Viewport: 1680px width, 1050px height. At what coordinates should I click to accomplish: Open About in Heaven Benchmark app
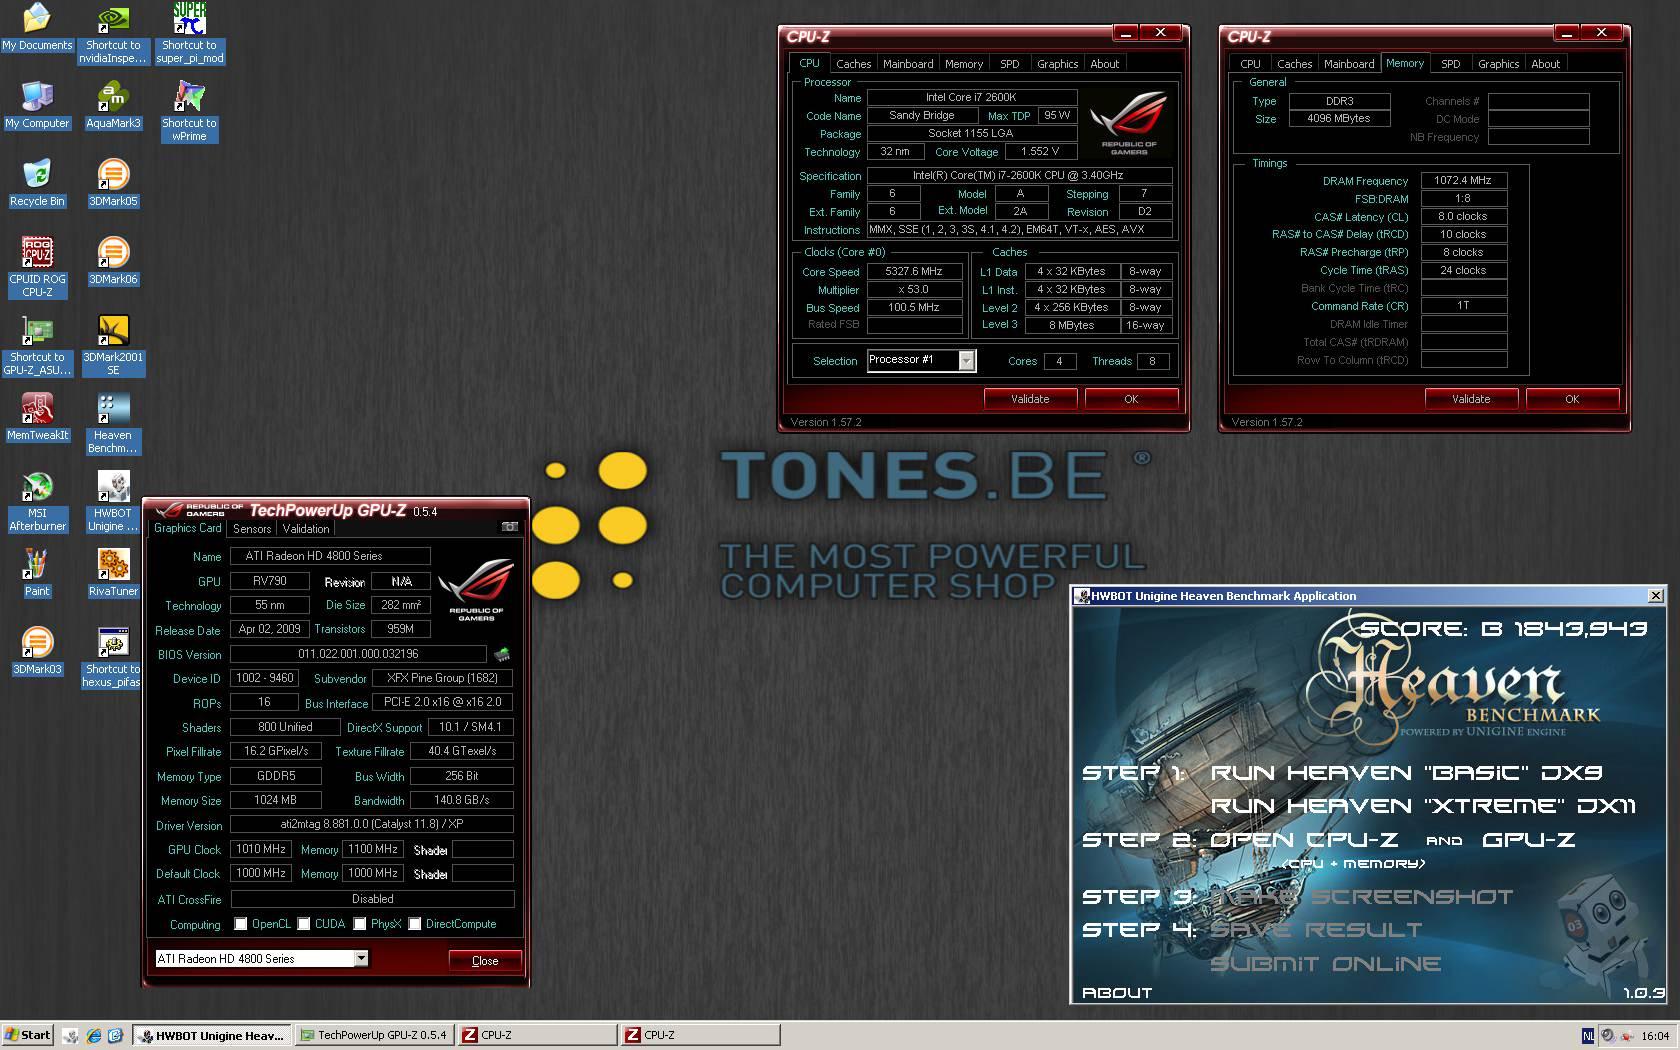pos(1117,993)
